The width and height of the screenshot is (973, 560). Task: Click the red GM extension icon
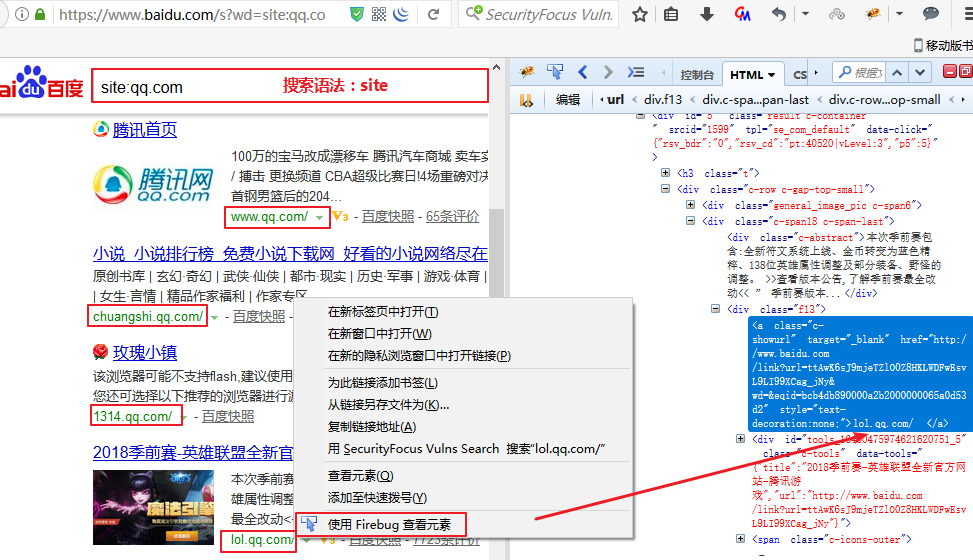[742, 14]
